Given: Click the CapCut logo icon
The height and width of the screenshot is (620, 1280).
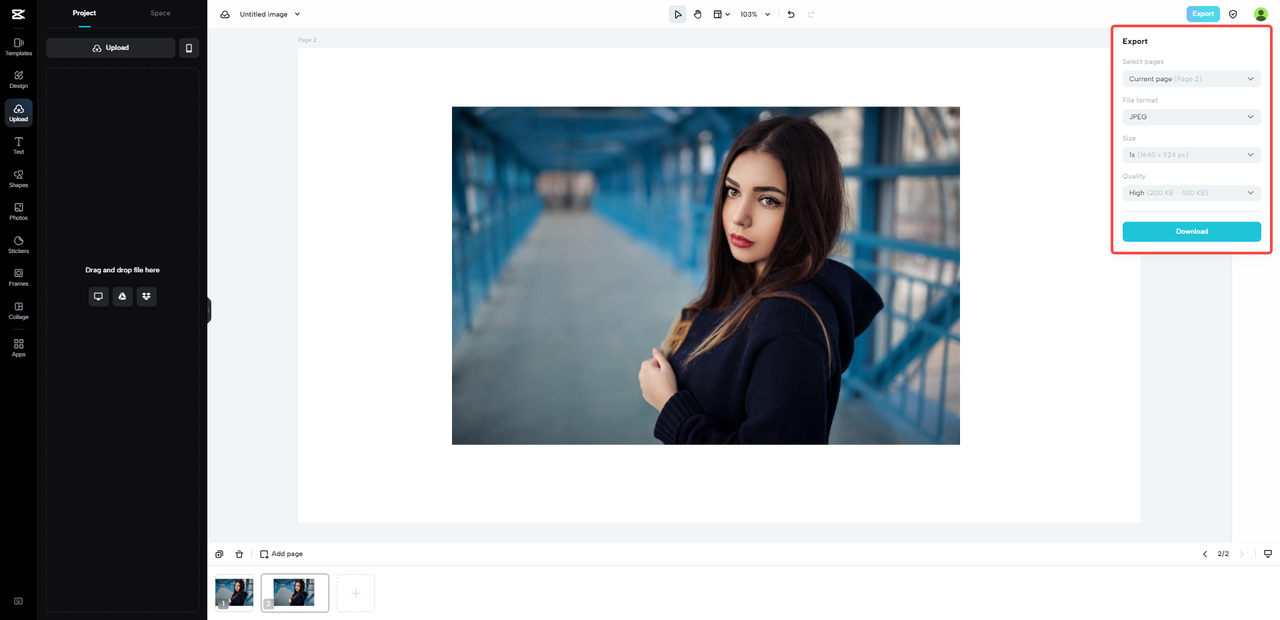Looking at the screenshot, I should coord(18,14).
